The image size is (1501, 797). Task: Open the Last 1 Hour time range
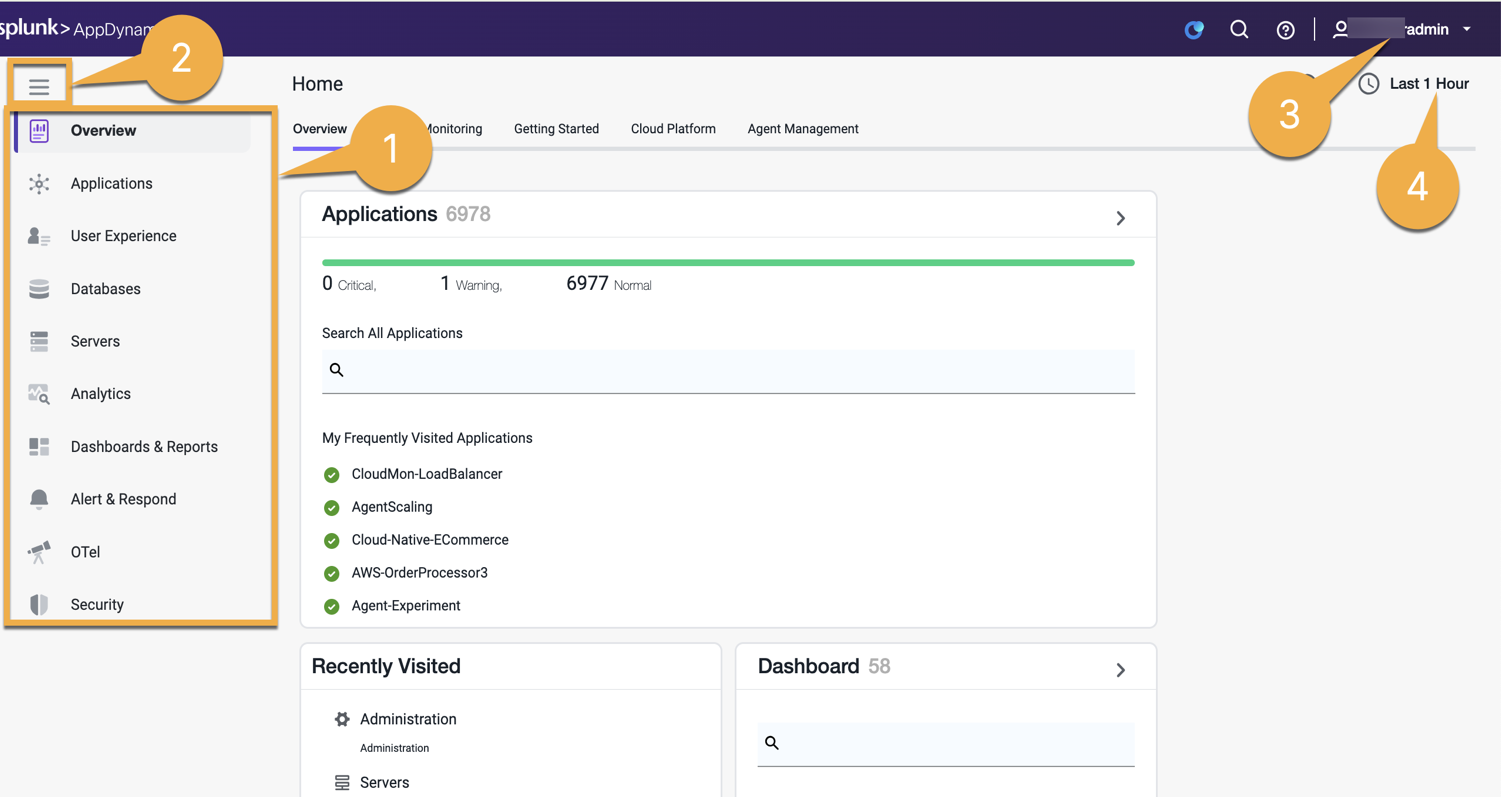pyautogui.click(x=1414, y=84)
